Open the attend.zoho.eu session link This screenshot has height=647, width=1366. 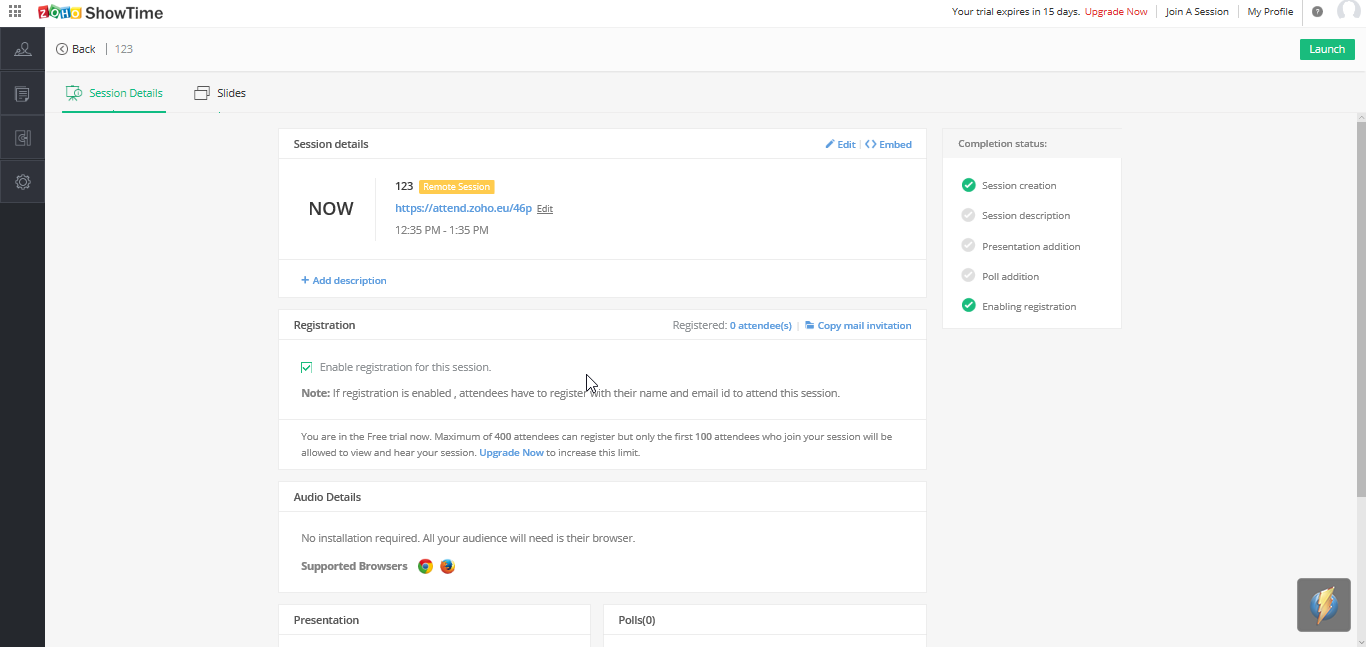463,208
